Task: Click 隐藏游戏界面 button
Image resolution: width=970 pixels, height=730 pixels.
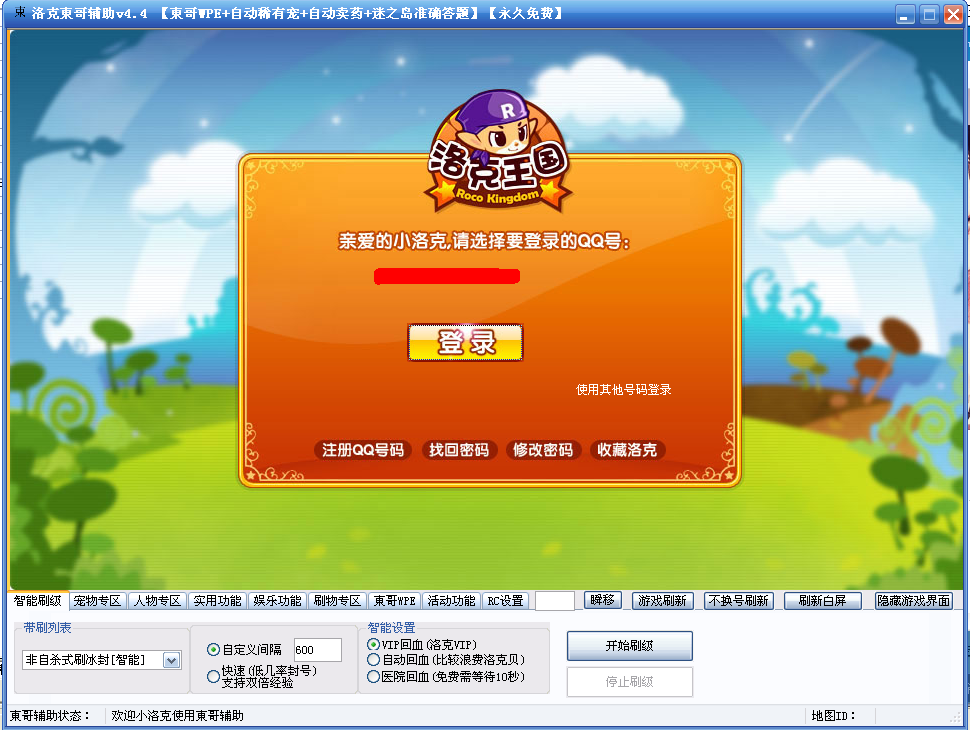Action: click(x=914, y=601)
